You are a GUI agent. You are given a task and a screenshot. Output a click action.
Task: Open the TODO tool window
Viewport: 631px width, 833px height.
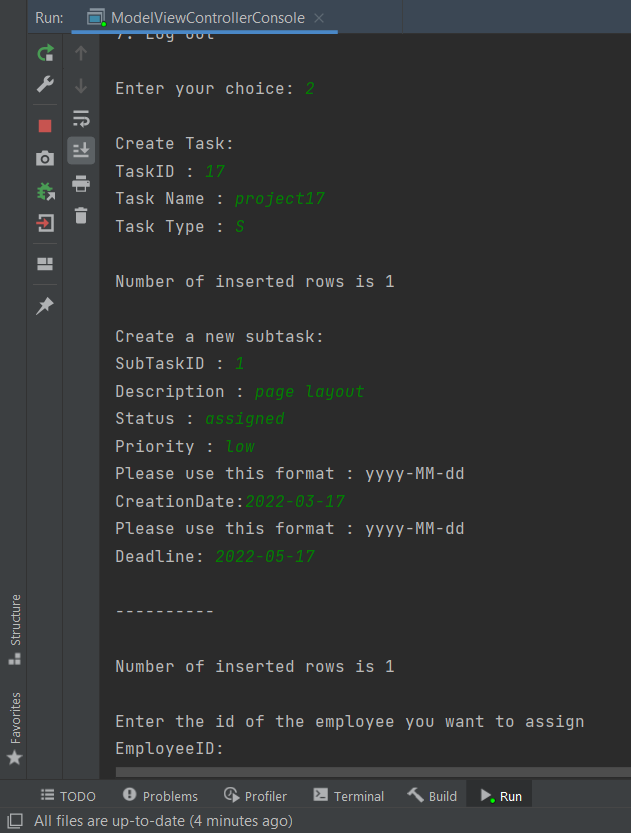click(68, 795)
